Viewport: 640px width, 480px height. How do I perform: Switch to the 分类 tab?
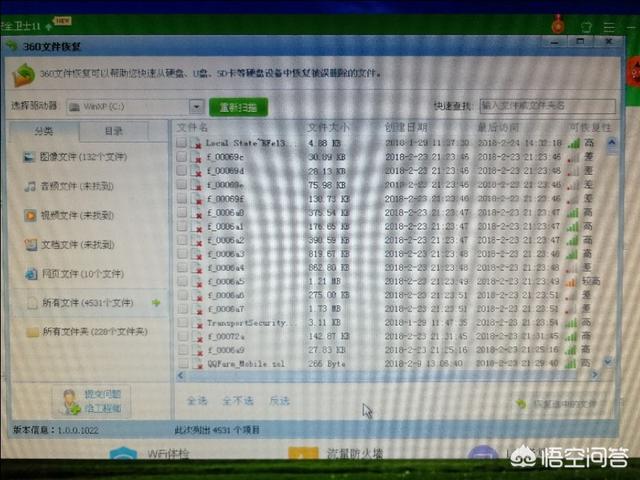coord(43,131)
